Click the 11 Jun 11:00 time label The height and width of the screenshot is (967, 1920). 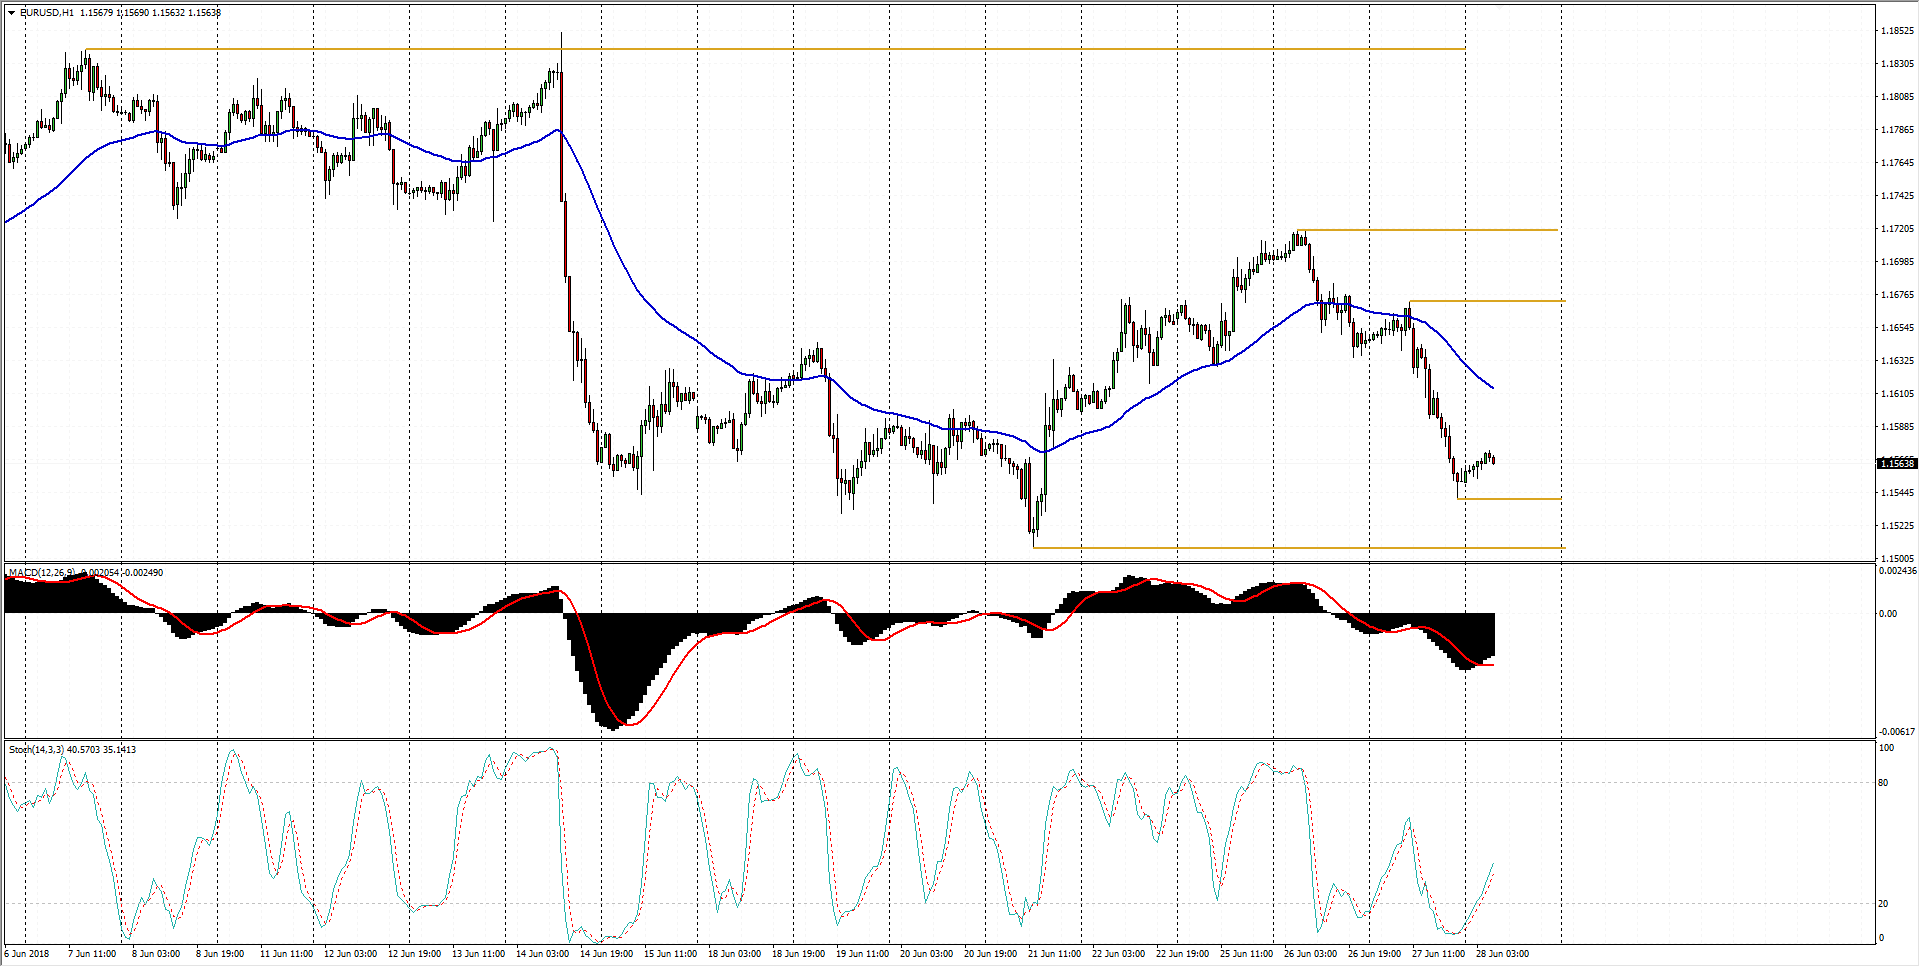[286, 954]
